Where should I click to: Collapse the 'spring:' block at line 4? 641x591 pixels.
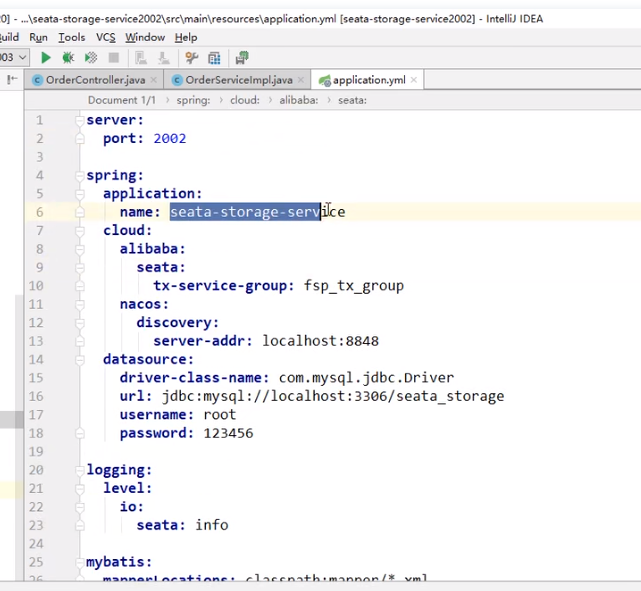coord(80,176)
